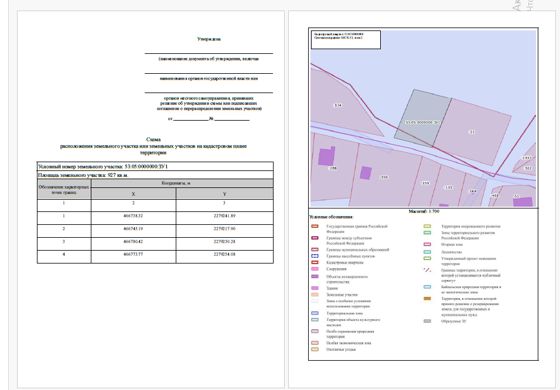Viewport: 560px width, 390px height.
Task: Click the municipal formation borders legend symbol
Action: [x=315, y=250]
